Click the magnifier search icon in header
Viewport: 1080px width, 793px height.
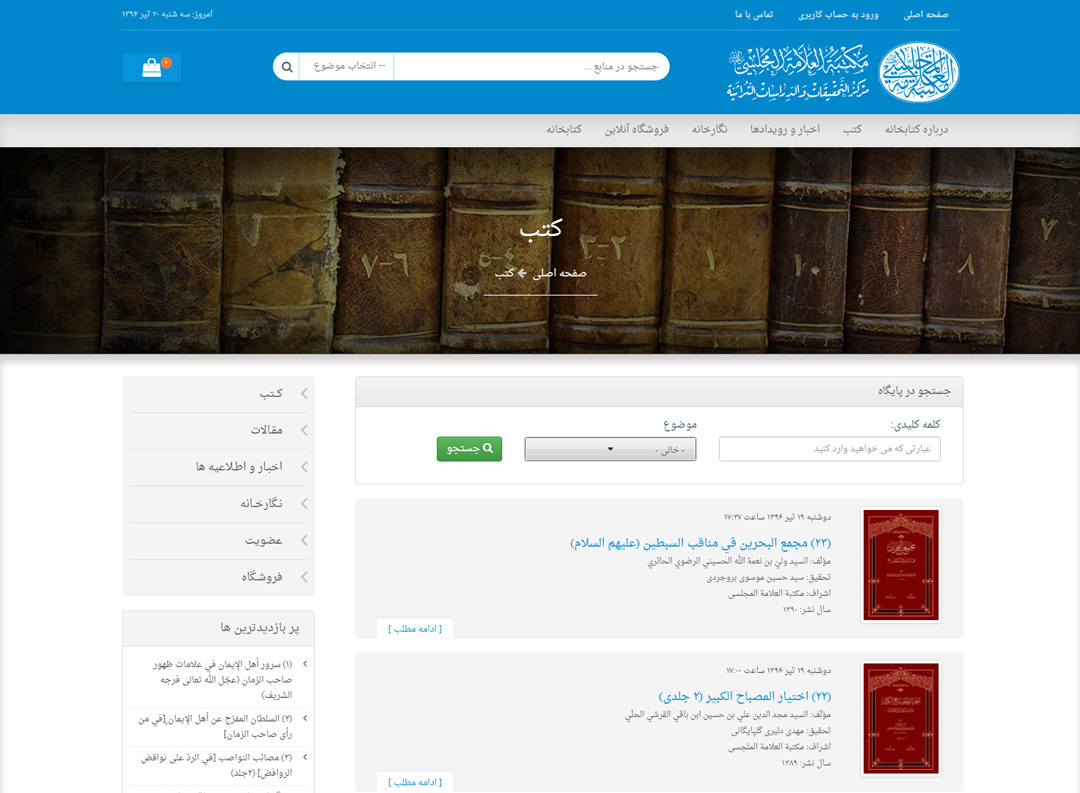click(287, 67)
